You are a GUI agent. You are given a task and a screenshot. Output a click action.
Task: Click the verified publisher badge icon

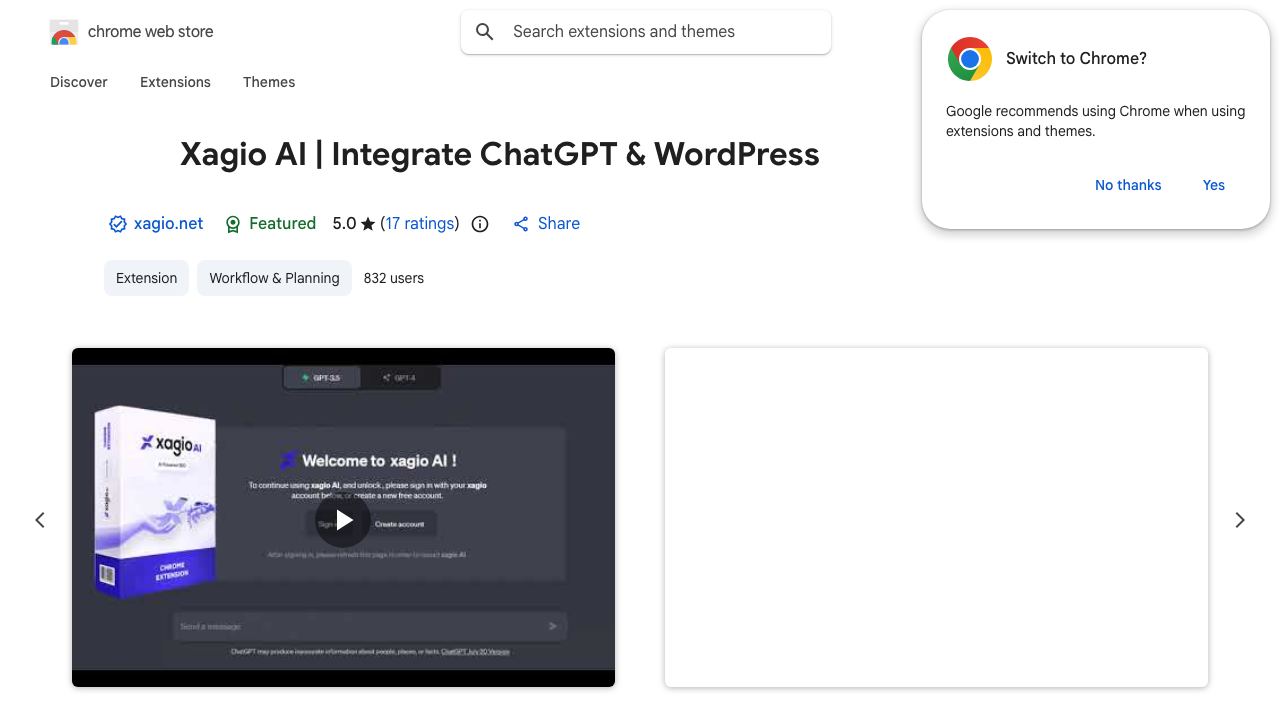pyautogui.click(x=118, y=224)
